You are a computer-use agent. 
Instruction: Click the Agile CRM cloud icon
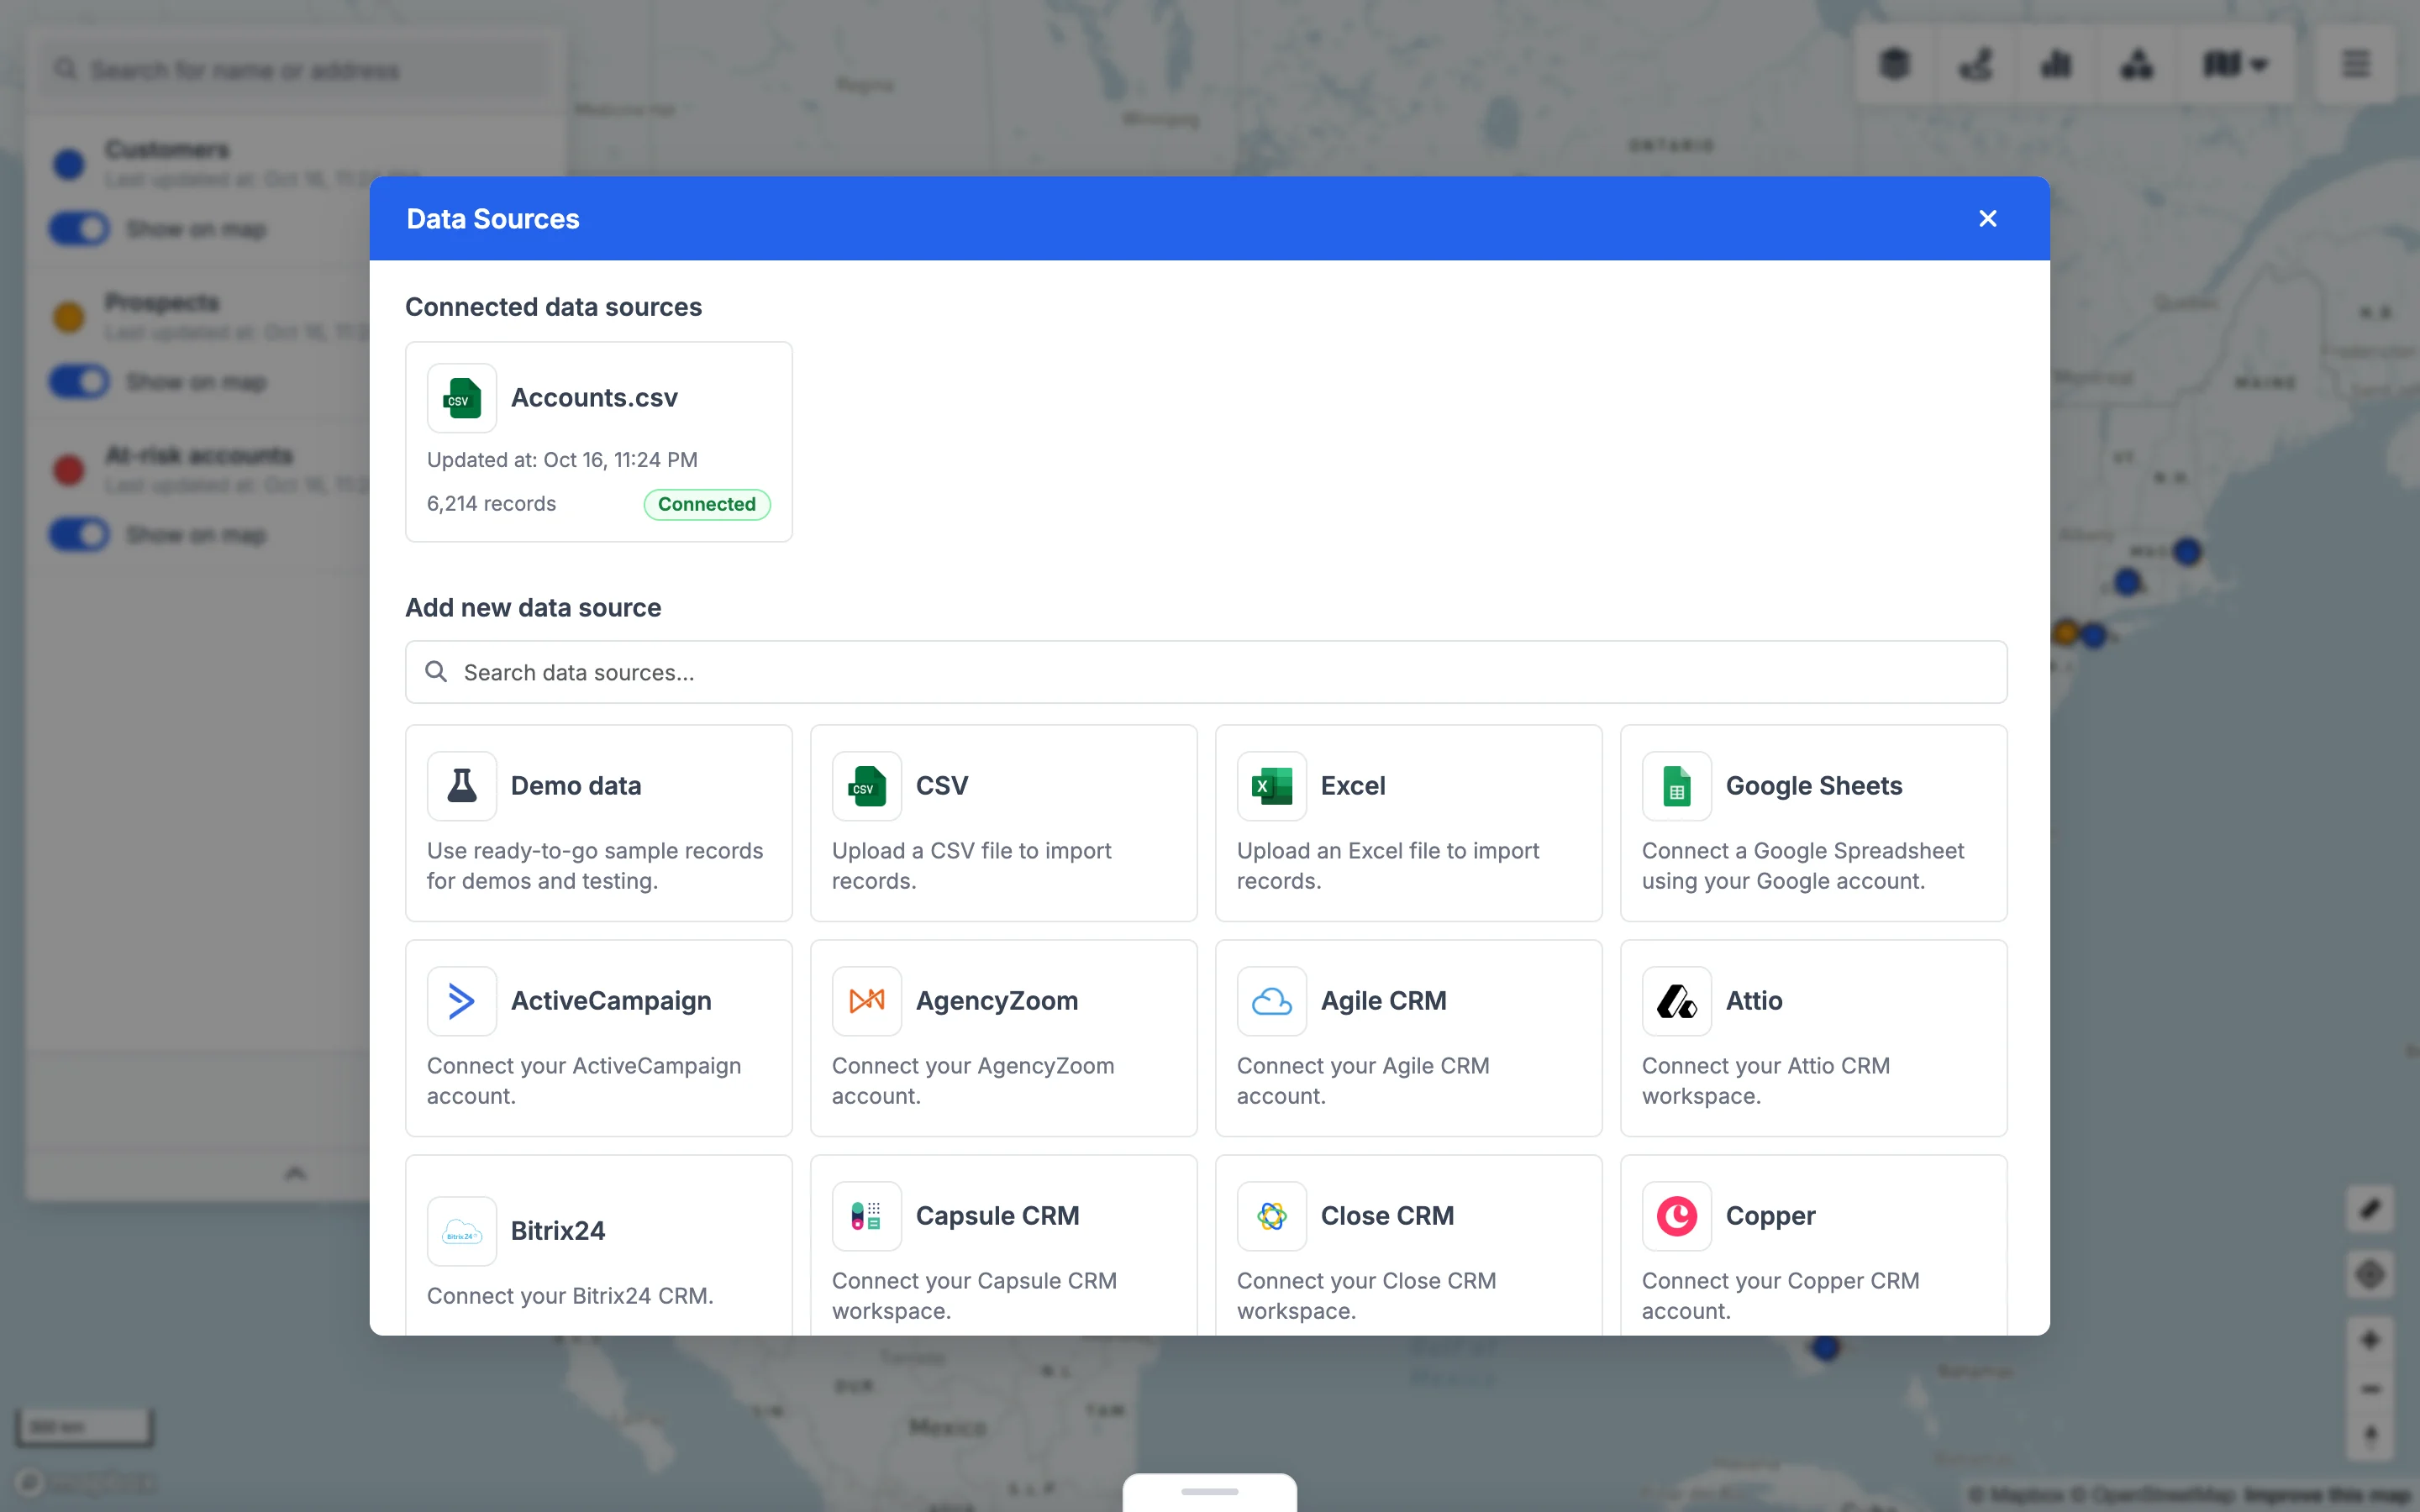[x=1271, y=1001]
